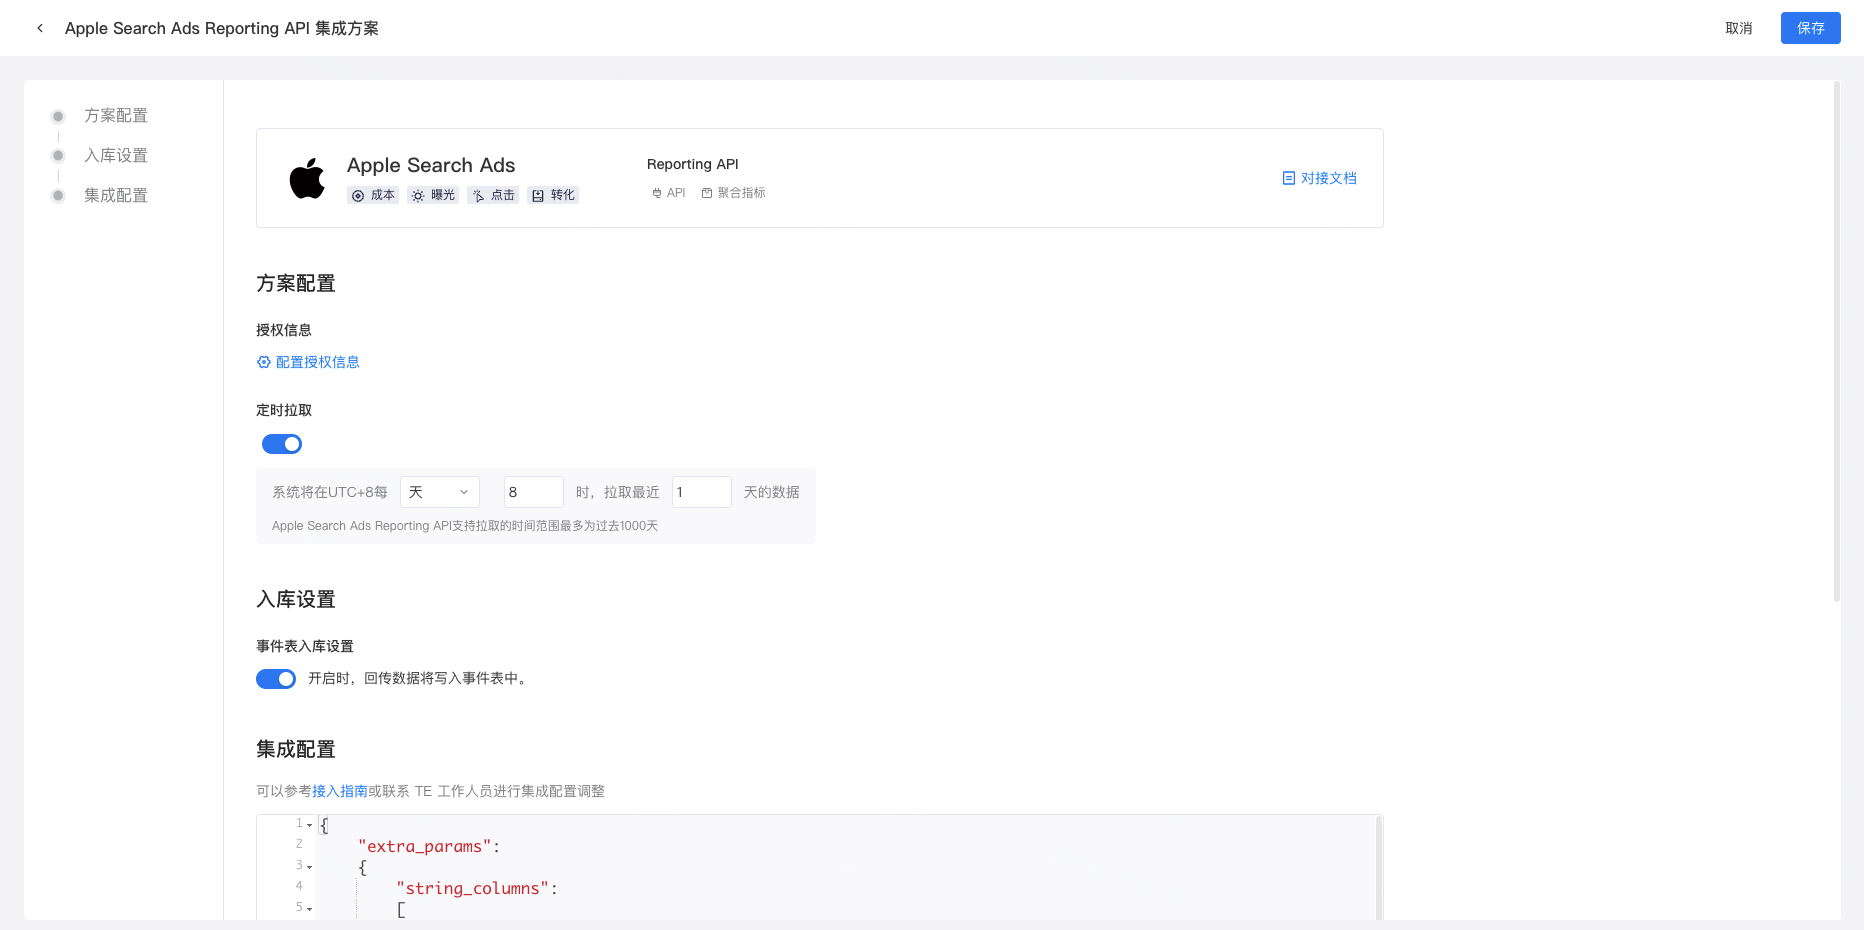
Task: Click the 入库设置 section heading
Action: pos(296,600)
